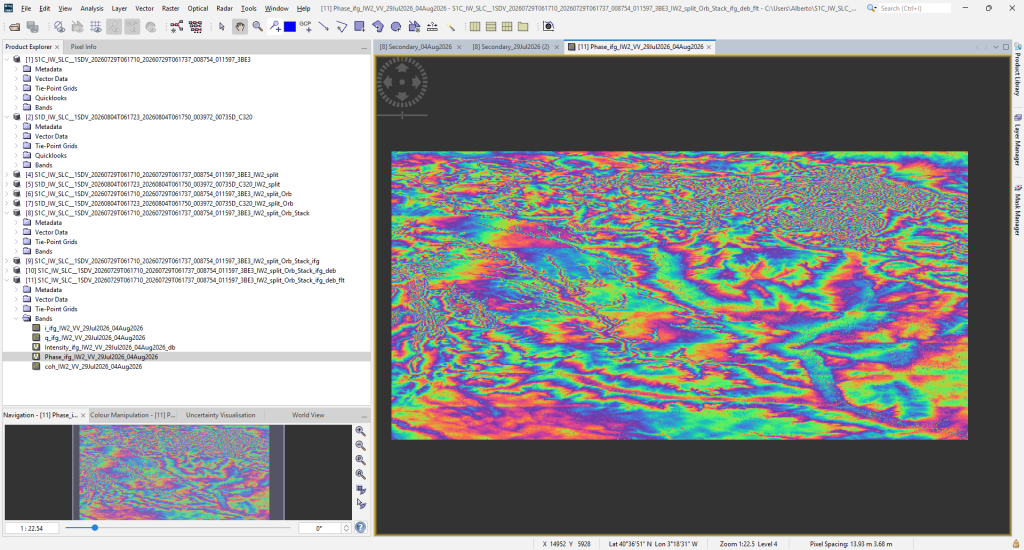The height and width of the screenshot is (550, 1024).
Task: Click zoom actual pixel icon in Navigation
Action: click(360, 460)
